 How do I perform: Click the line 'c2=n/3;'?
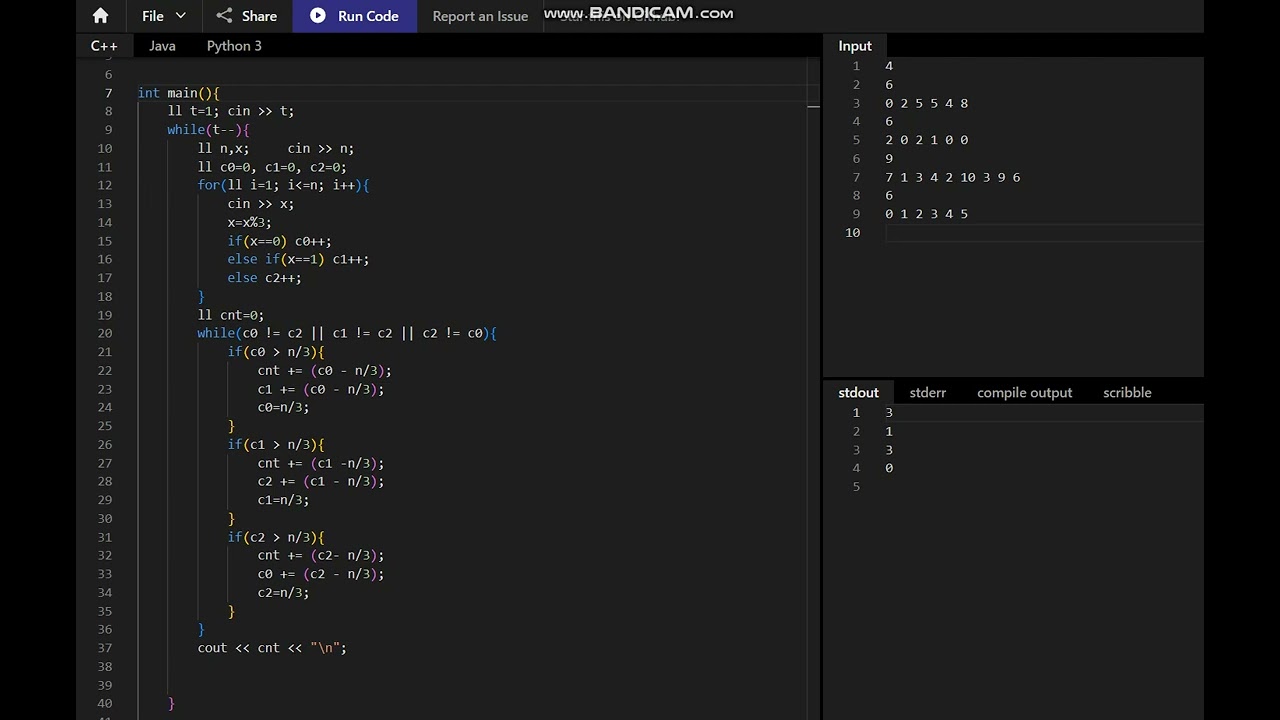point(283,592)
